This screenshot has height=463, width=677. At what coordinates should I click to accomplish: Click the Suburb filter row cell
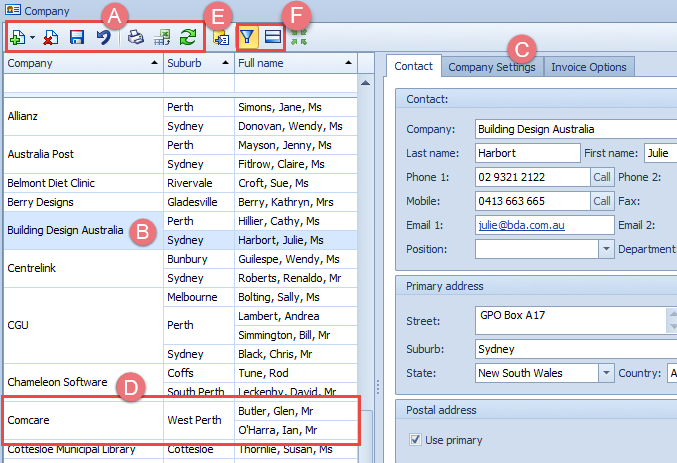199,83
